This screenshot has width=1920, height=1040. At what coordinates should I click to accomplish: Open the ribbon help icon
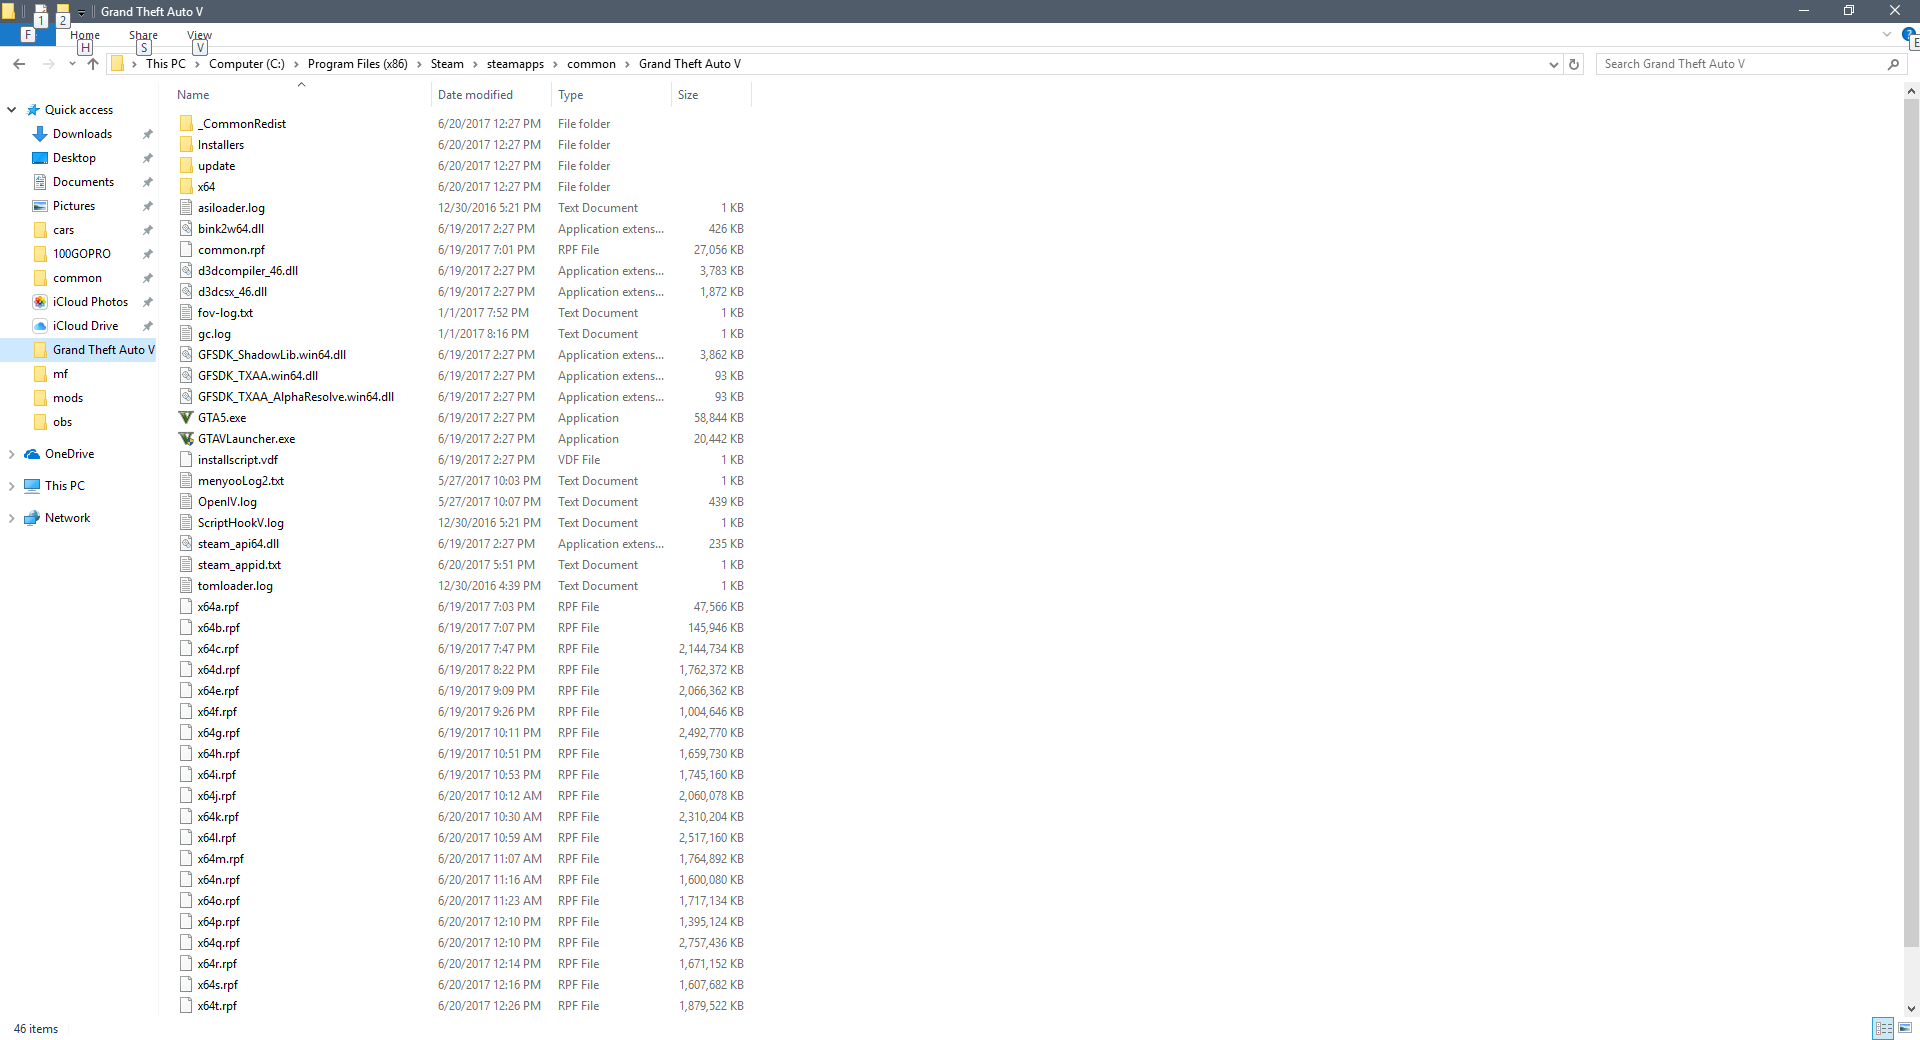pos(1908,35)
